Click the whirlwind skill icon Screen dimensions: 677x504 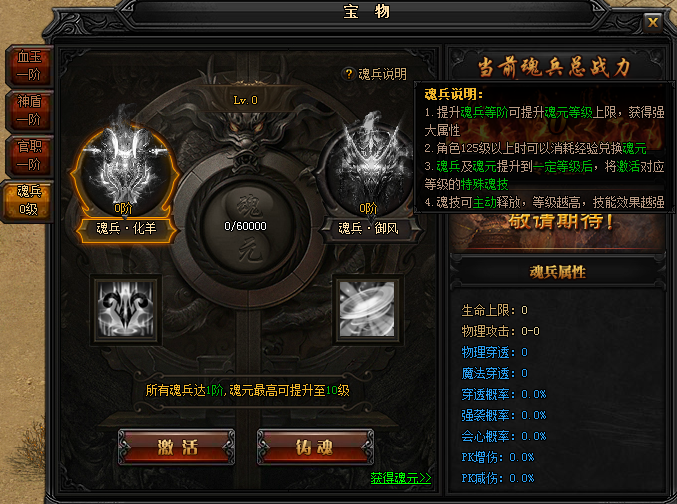[368, 309]
